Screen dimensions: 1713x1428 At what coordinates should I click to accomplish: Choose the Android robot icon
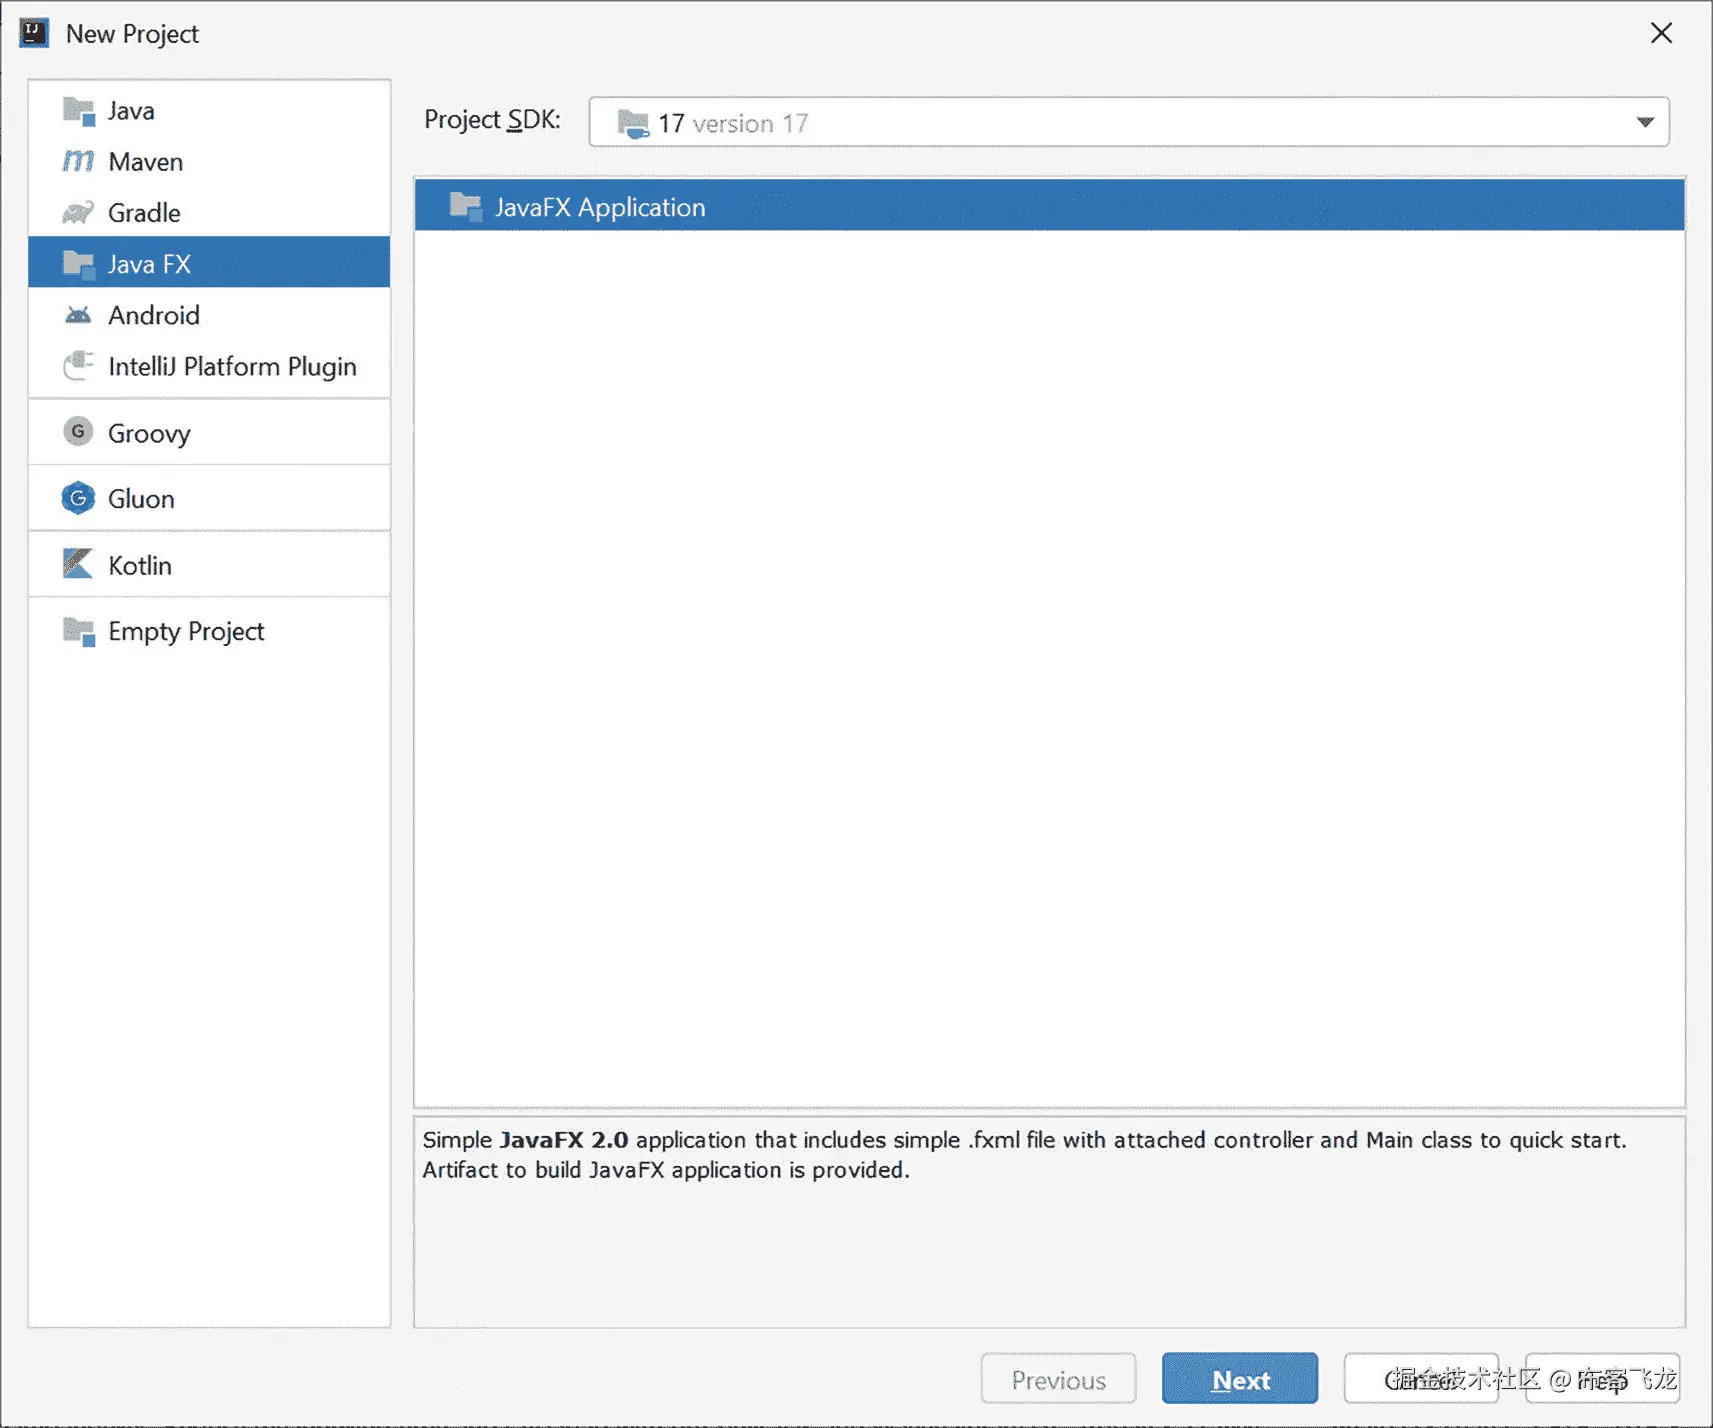pyautogui.click(x=78, y=316)
